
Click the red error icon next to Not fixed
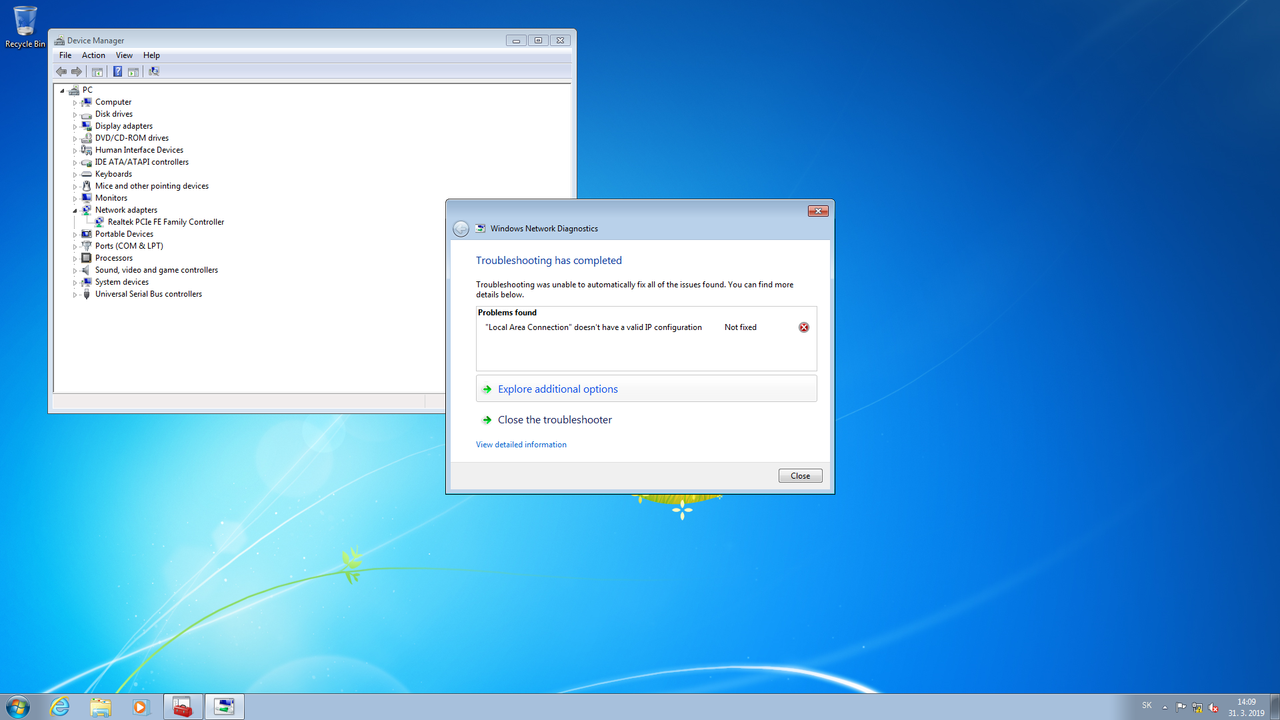803,328
